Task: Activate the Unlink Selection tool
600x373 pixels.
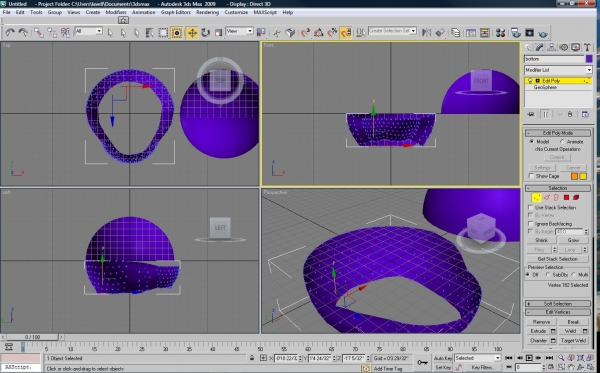Action: click(x=52, y=33)
